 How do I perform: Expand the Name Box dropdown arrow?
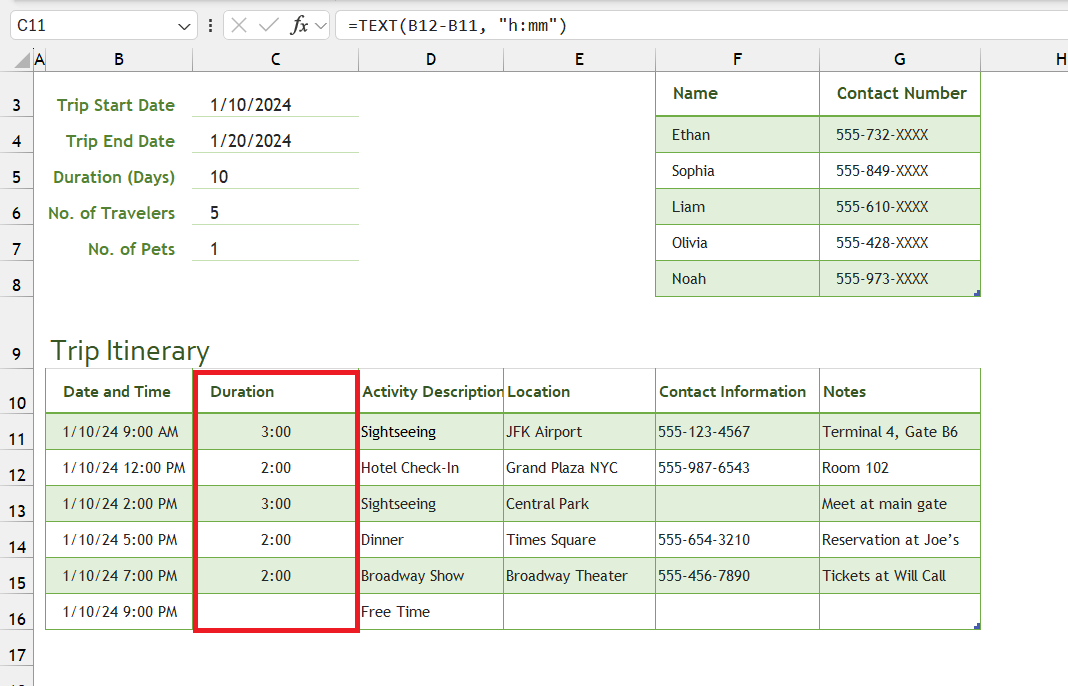pyautogui.click(x=184, y=27)
